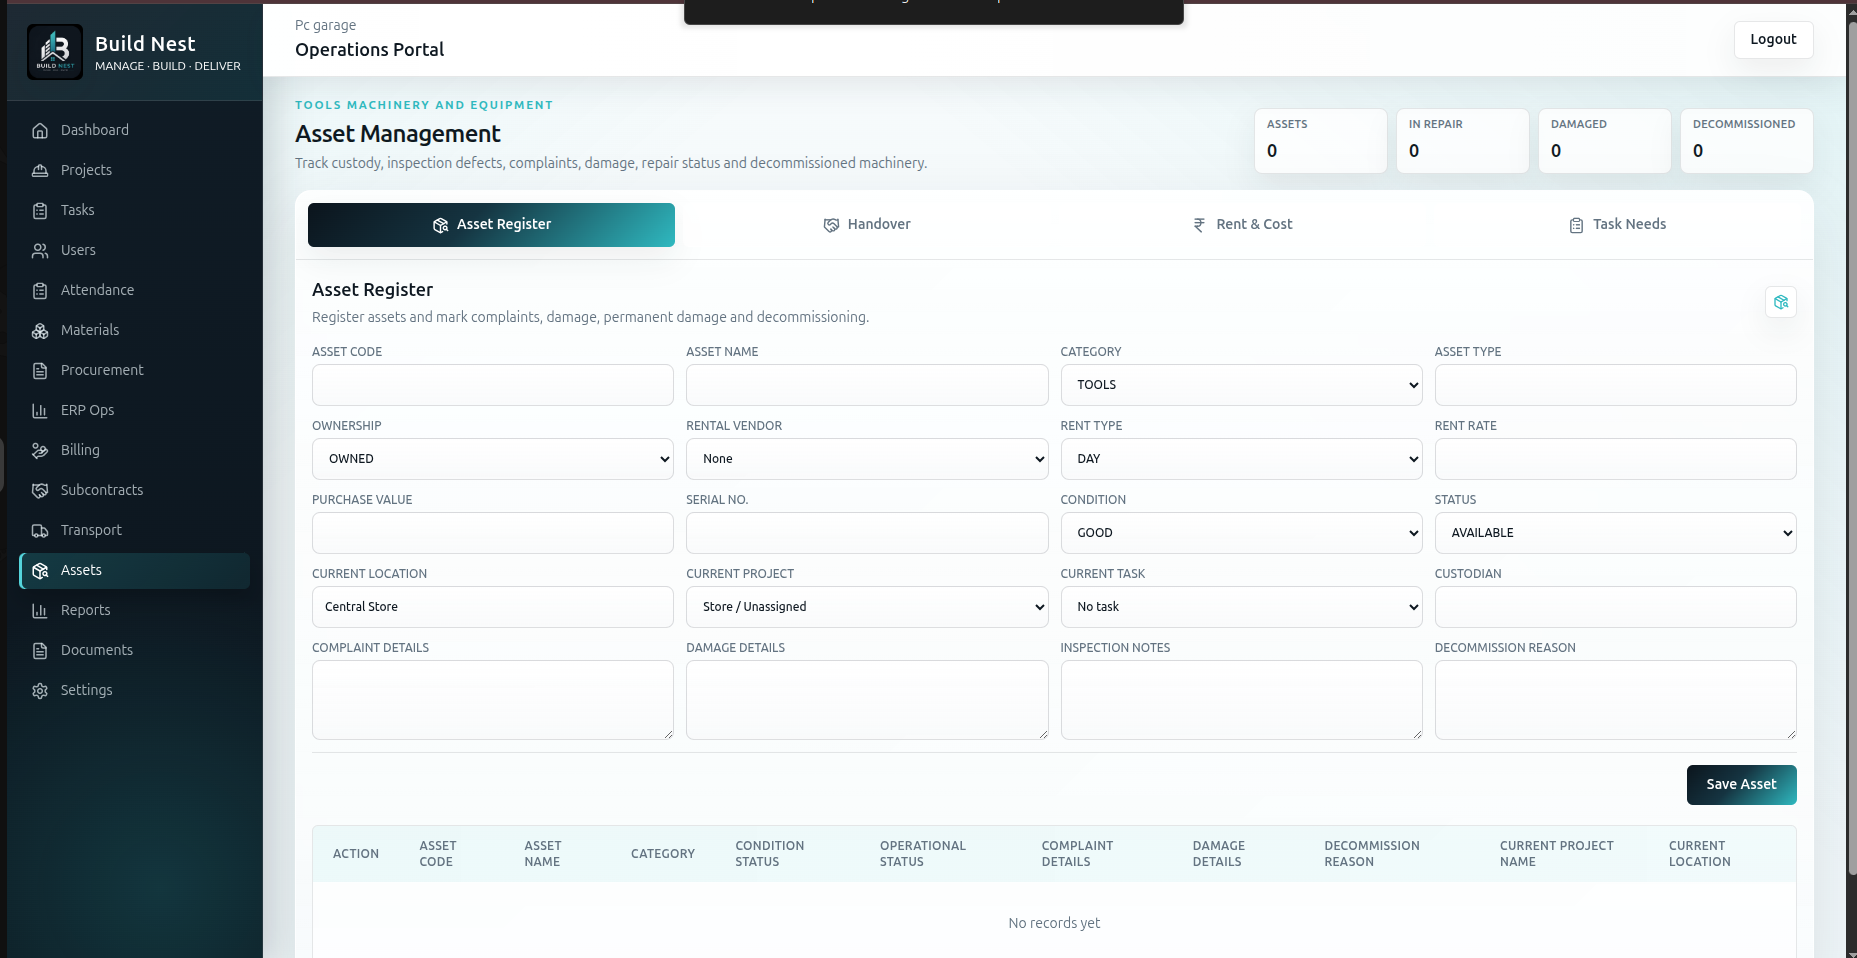Viewport: 1857px width, 958px height.
Task: Click the handshake icon on Handover tab
Action: coord(831,225)
